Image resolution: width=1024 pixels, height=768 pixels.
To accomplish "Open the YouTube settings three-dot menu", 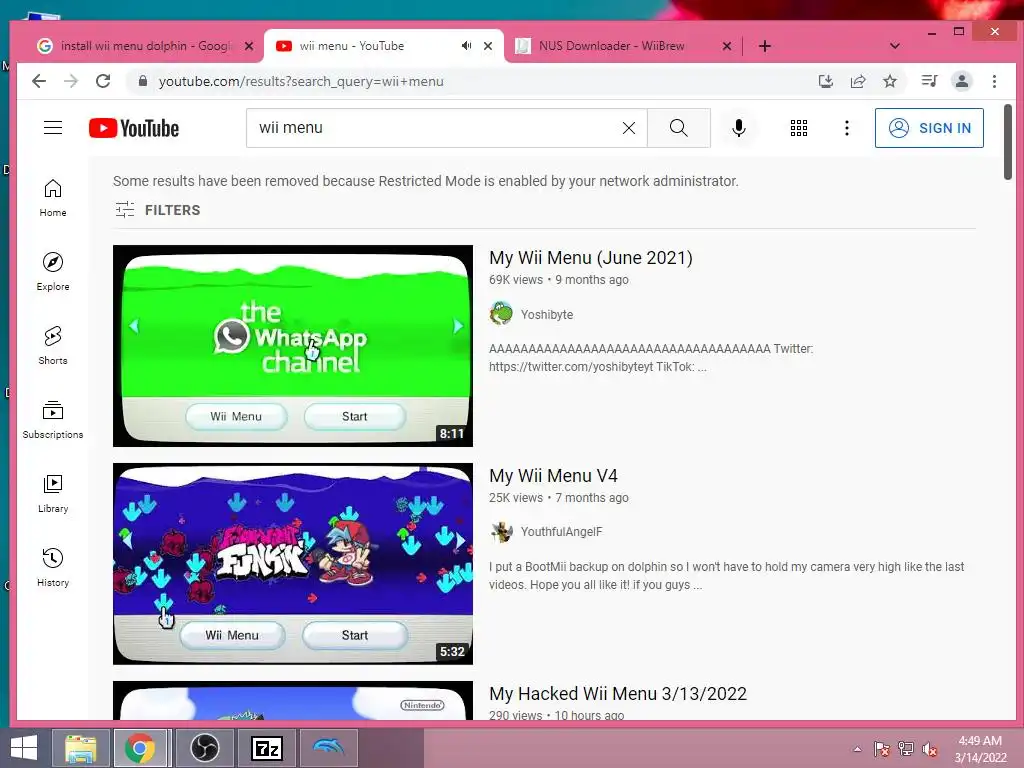I will [846, 128].
